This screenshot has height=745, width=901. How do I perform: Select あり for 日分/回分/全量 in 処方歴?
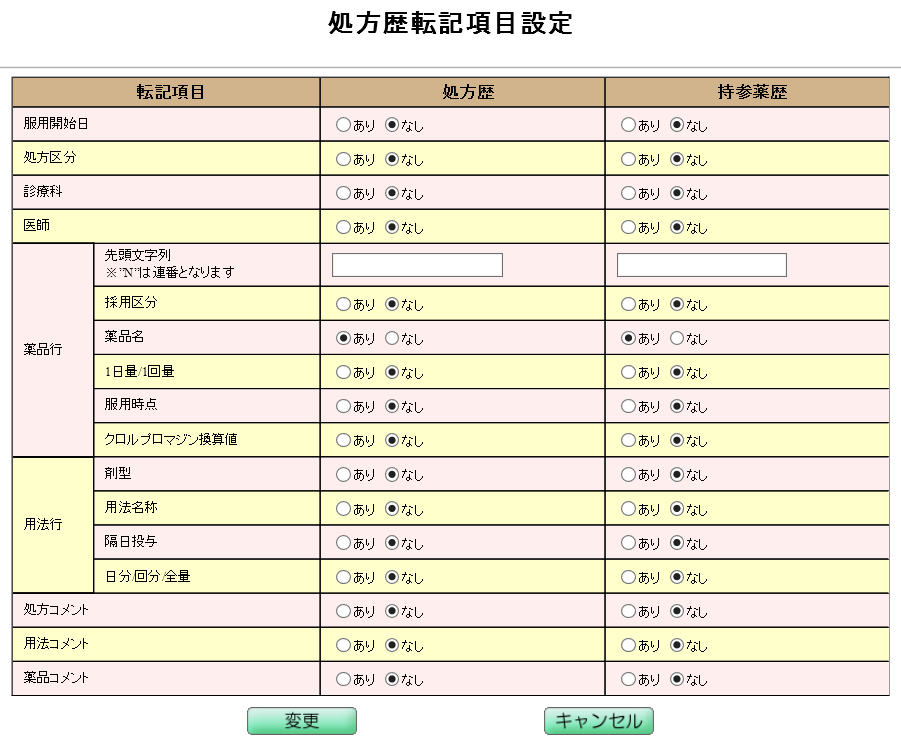pyautogui.click(x=344, y=577)
